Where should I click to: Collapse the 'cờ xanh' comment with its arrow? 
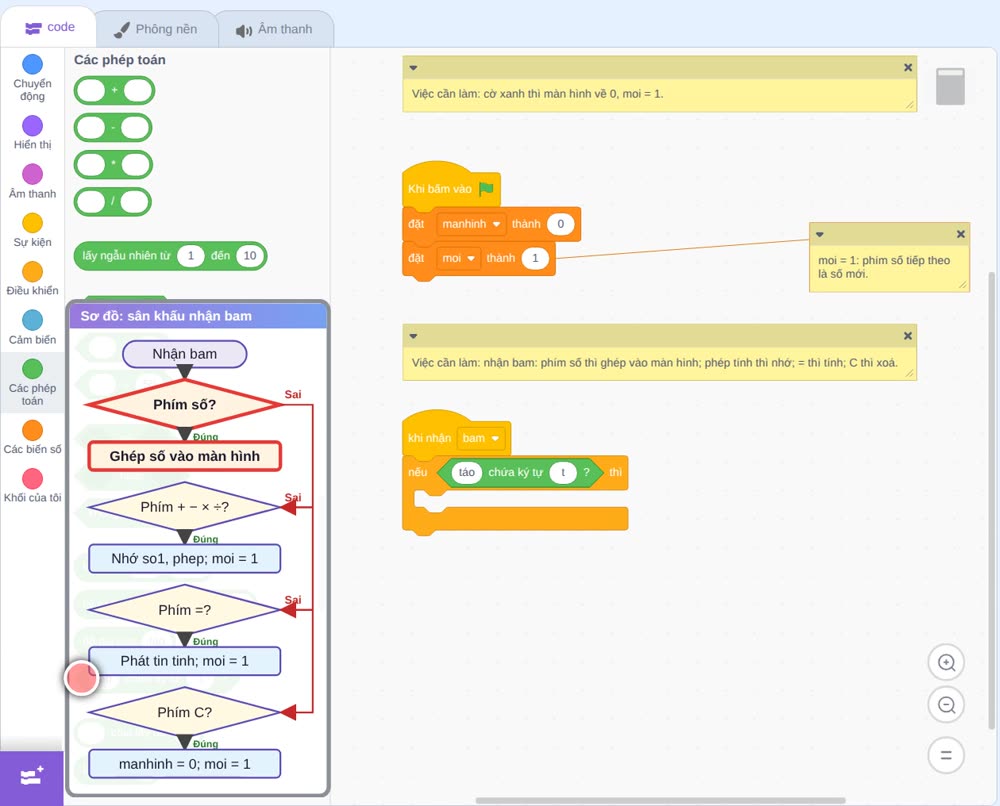tap(413, 68)
